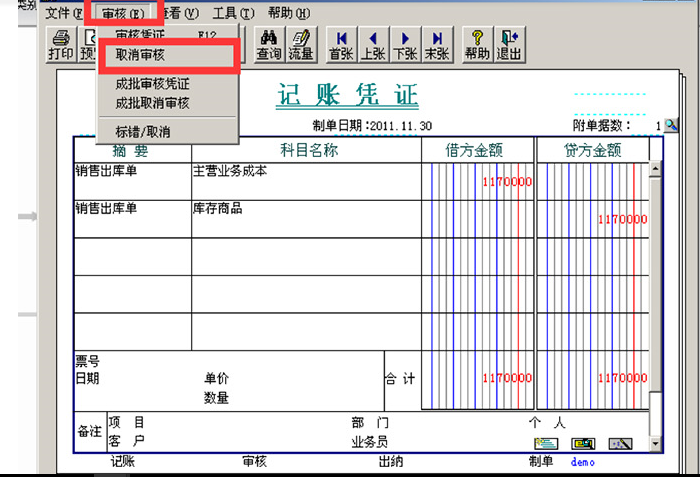Click the 制单日期 2011.11.30 field
Viewport: 700px width, 477px height.
(x=372, y=126)
